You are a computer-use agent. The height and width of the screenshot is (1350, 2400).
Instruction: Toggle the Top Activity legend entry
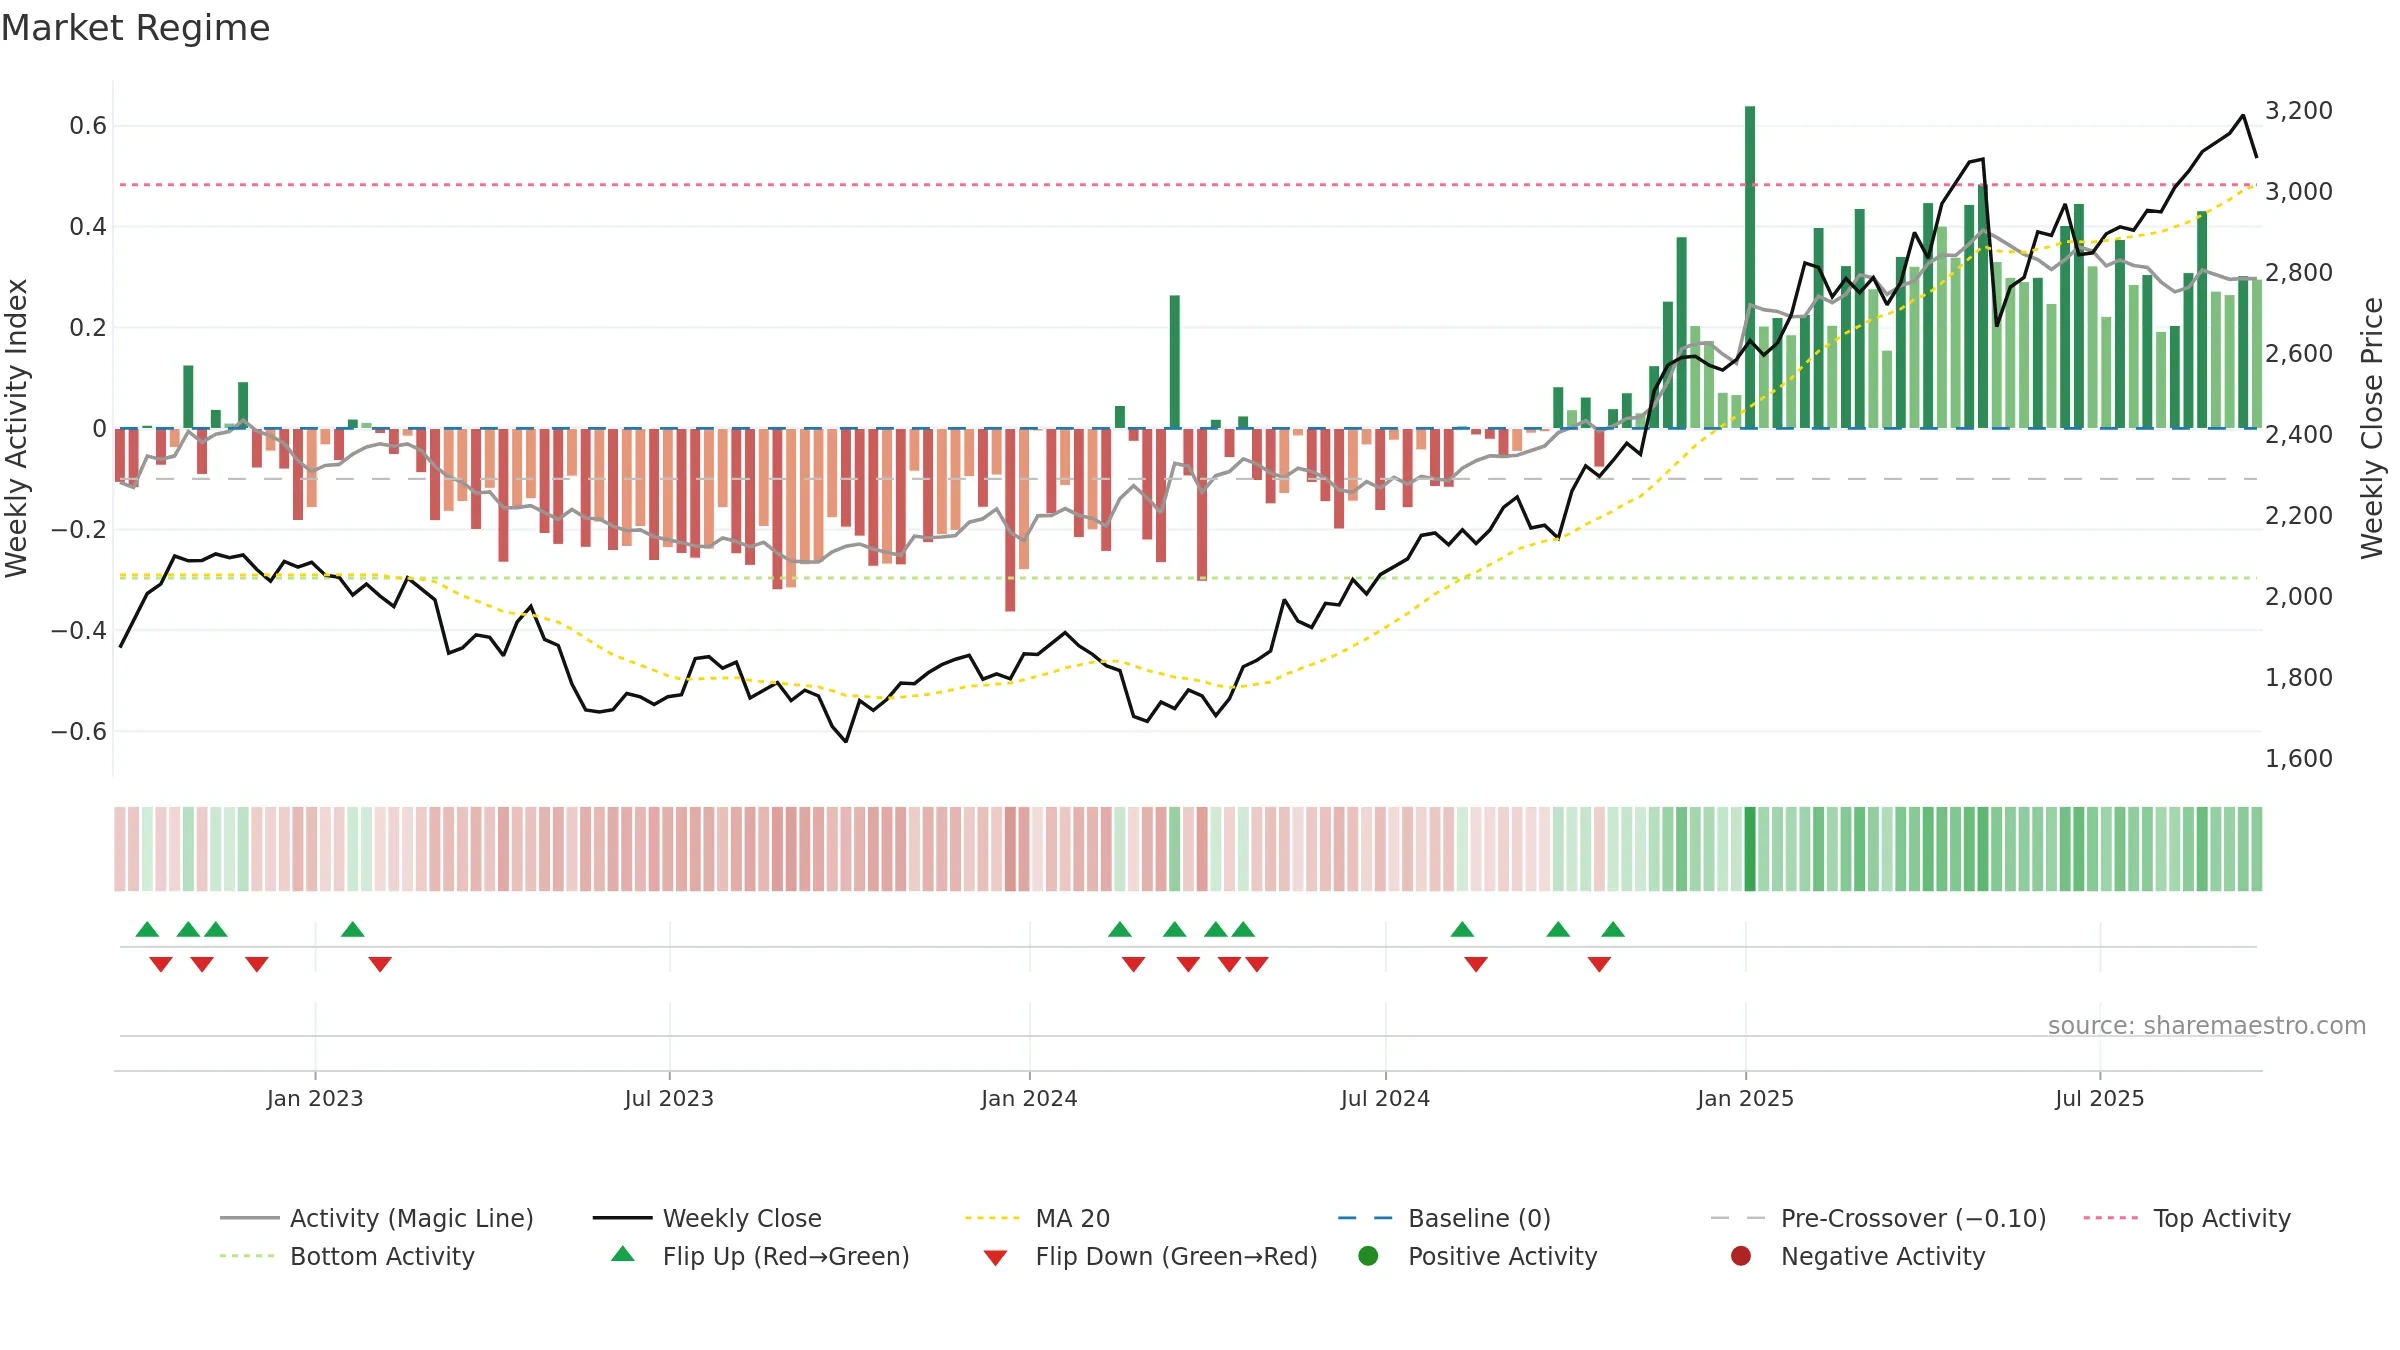click(2187, 1218)
